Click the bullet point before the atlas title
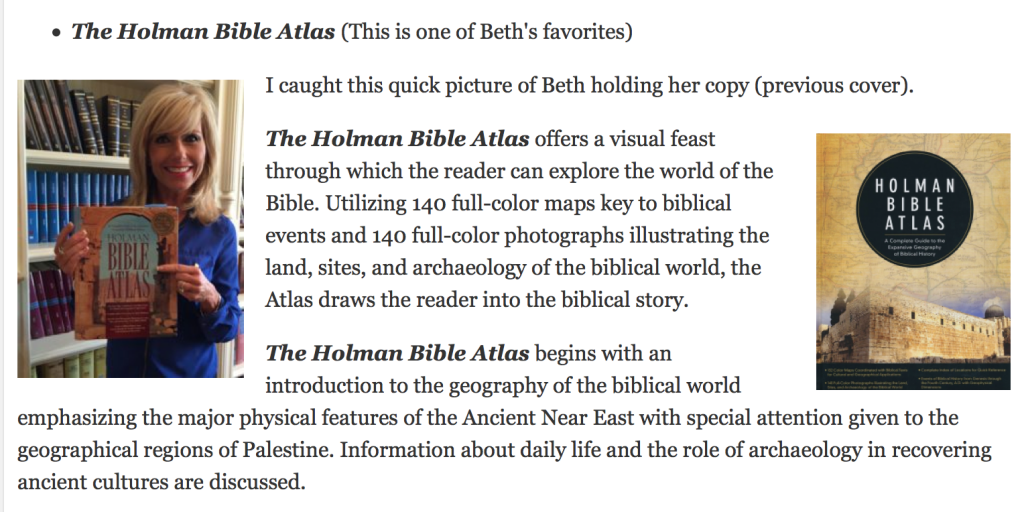Image resolution: width=1024 pixels, height=512 pixels. coord(57,33)
